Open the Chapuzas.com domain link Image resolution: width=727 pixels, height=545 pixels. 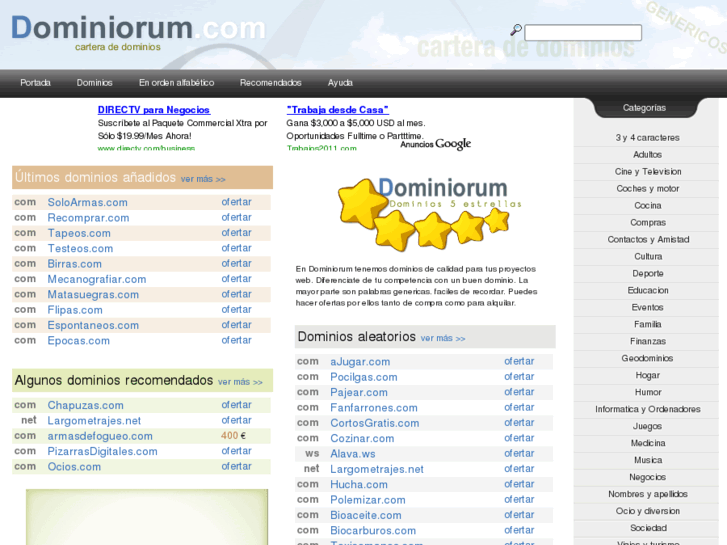[85, 405]
